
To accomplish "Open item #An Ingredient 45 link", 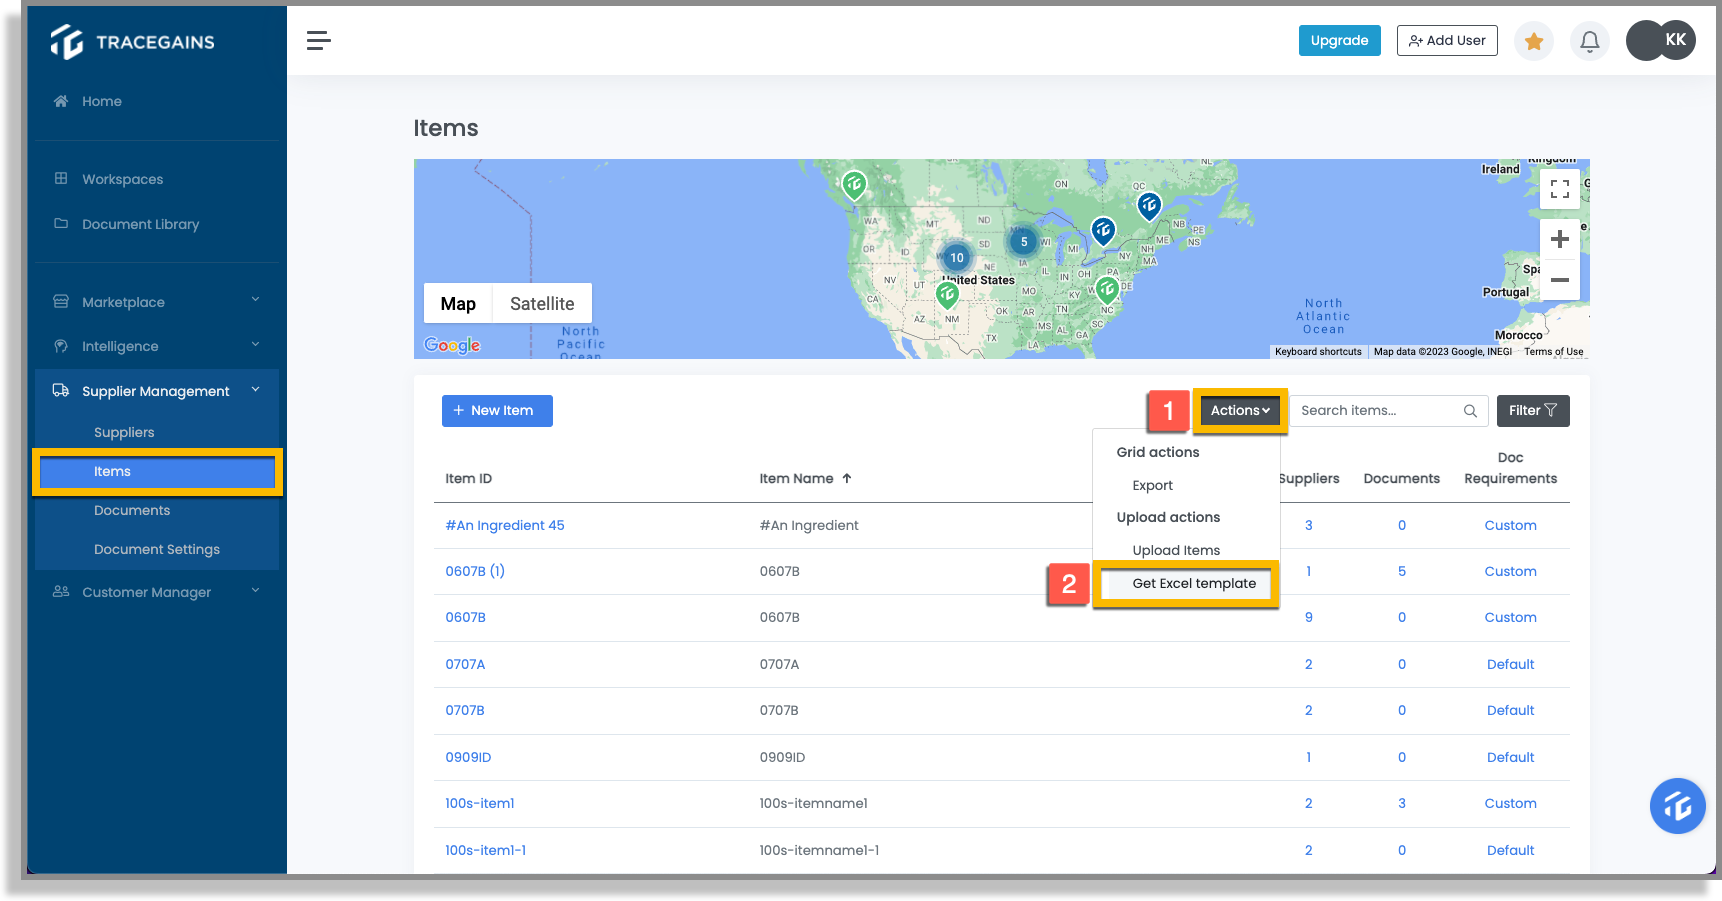I will 505,525.
